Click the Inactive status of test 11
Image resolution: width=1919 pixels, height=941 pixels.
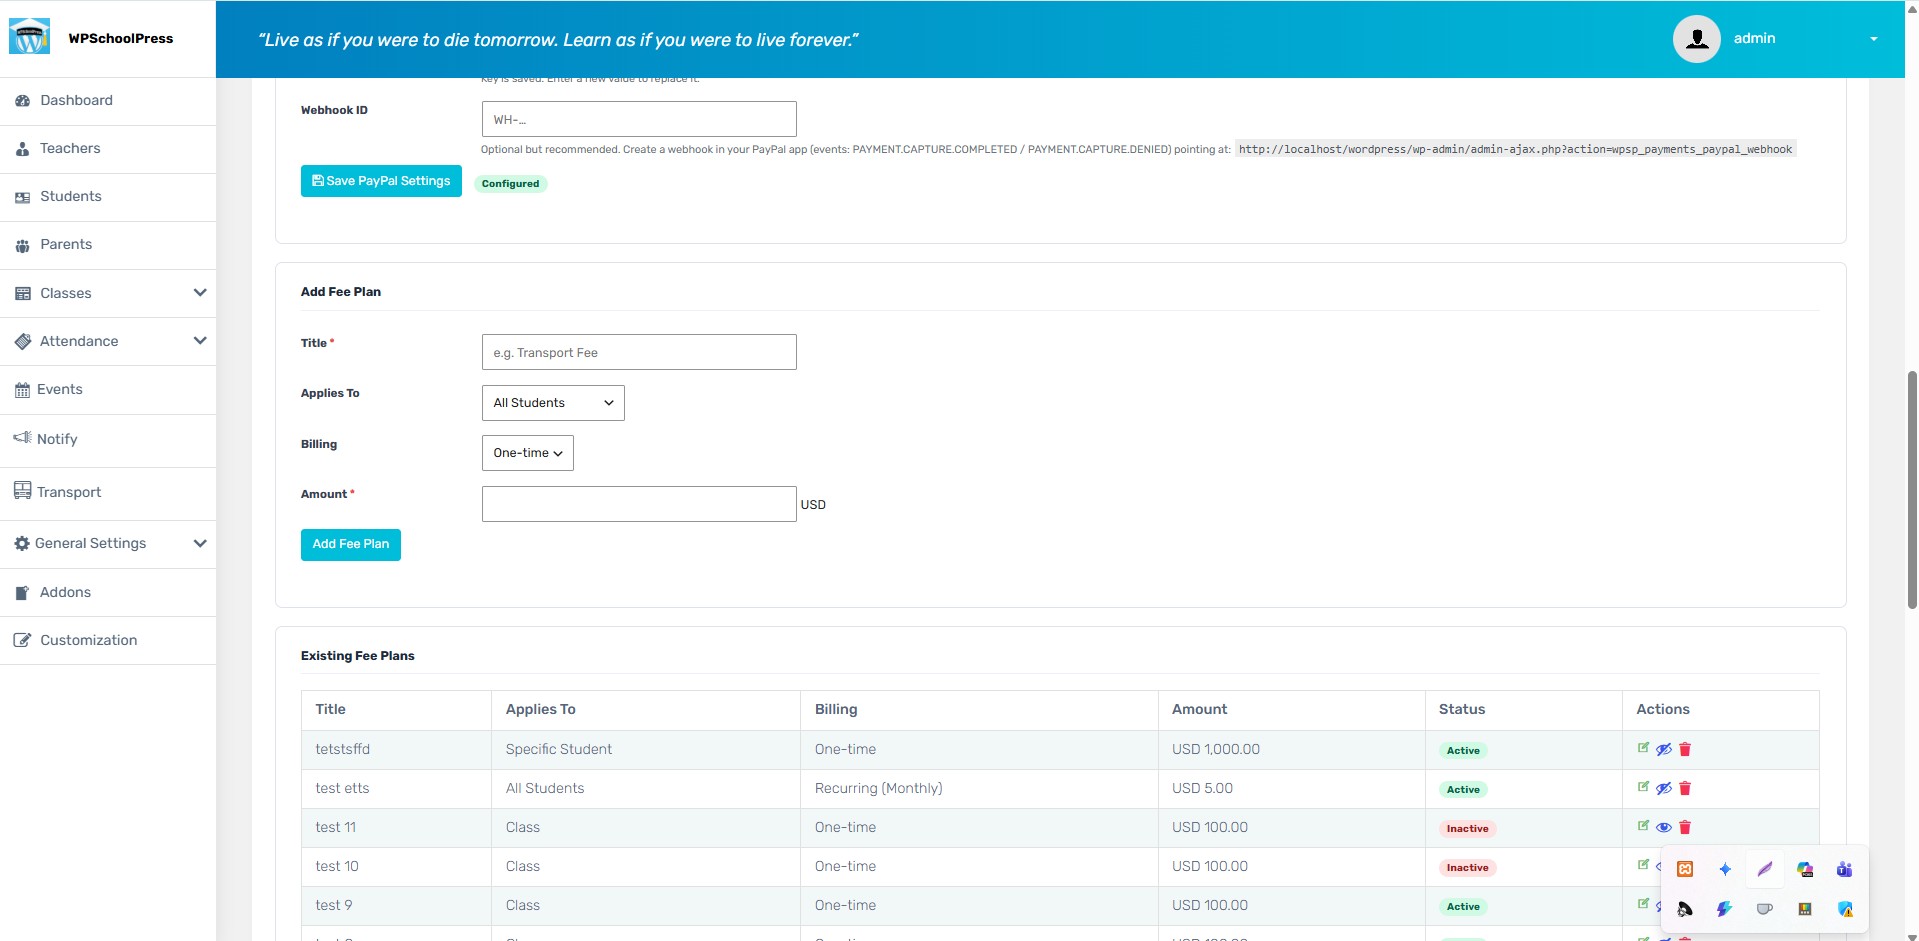click(1467, 829)
